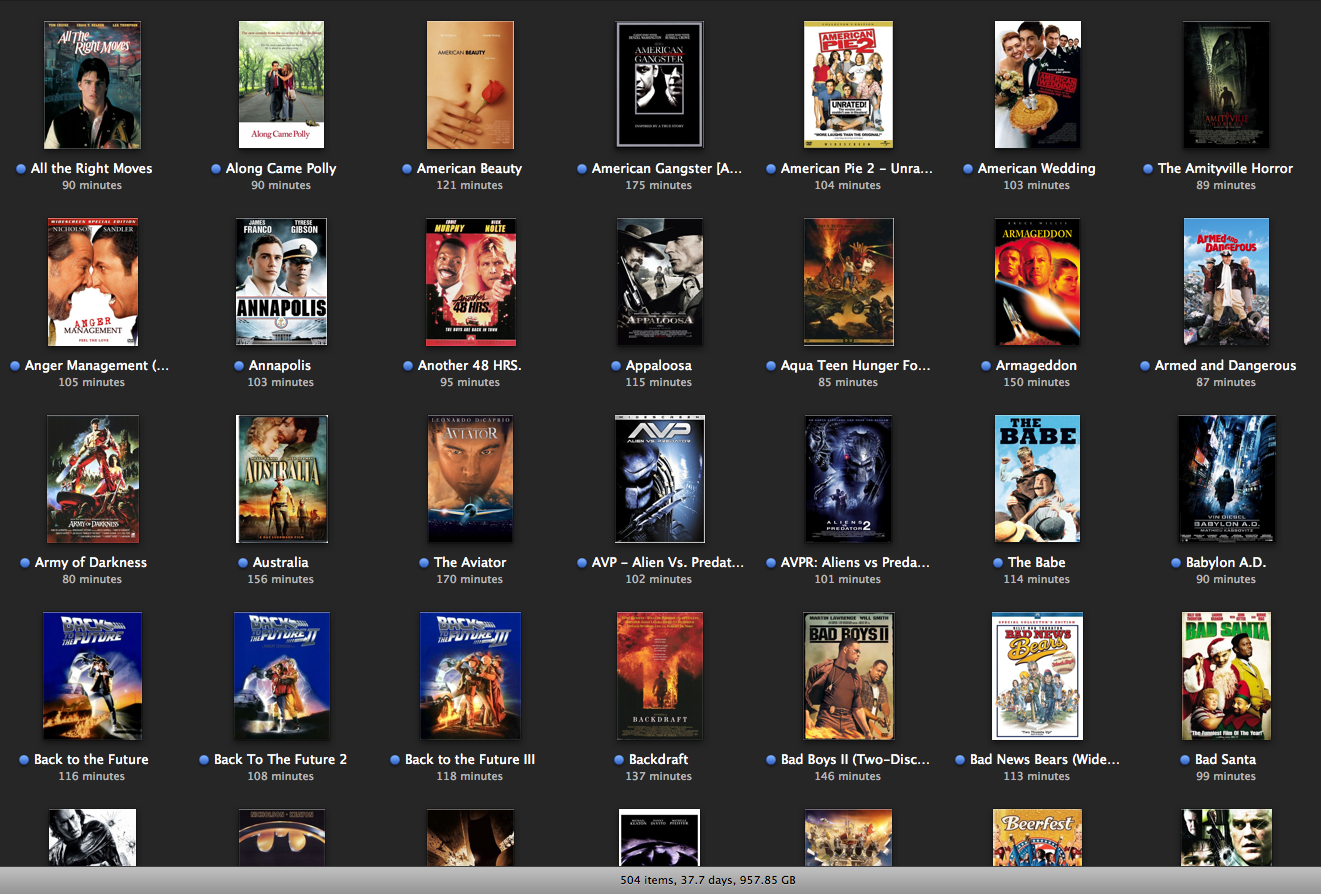Image resolution: width=1321 pixels, height=894 pixels.
Task: Click "156 minutes" under Australia
Action: (x=281, y=579)
